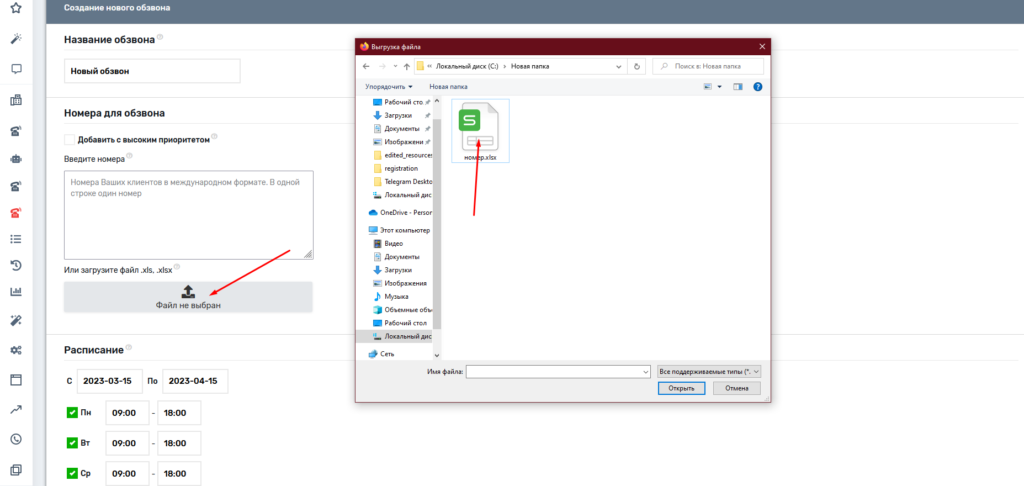
Task: Click the refresh button in file dialog
Action: point(638,66)
